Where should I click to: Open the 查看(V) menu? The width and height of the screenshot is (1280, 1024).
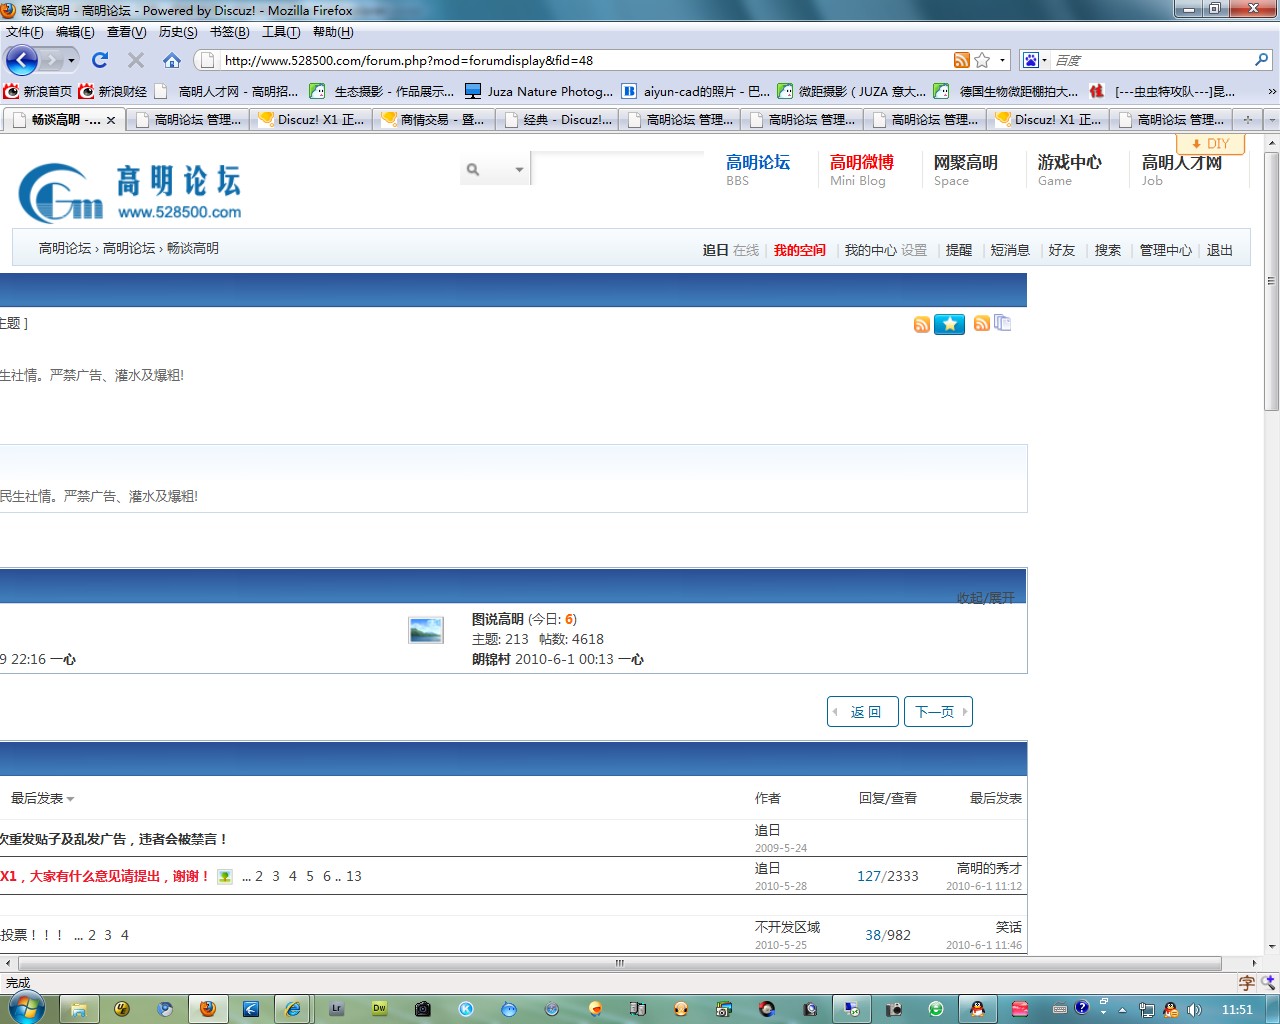[x=127, y=32]
